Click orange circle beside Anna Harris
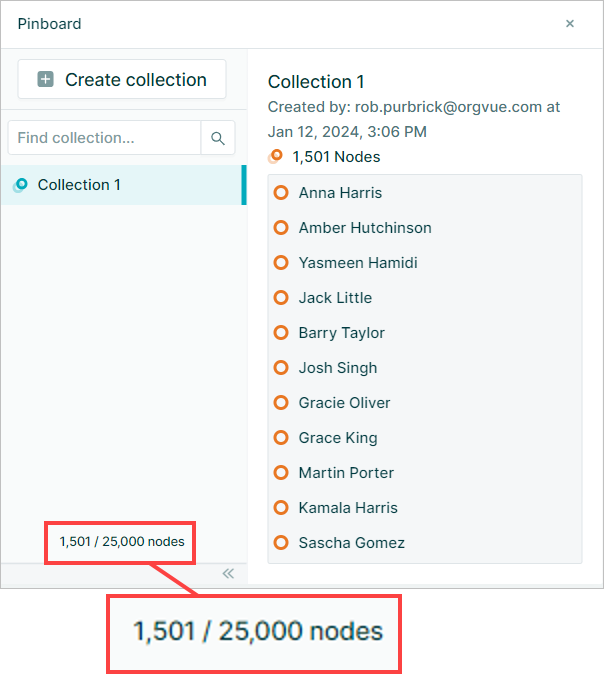The height and width of the screenshot is (674, 604). pos(281,193)
